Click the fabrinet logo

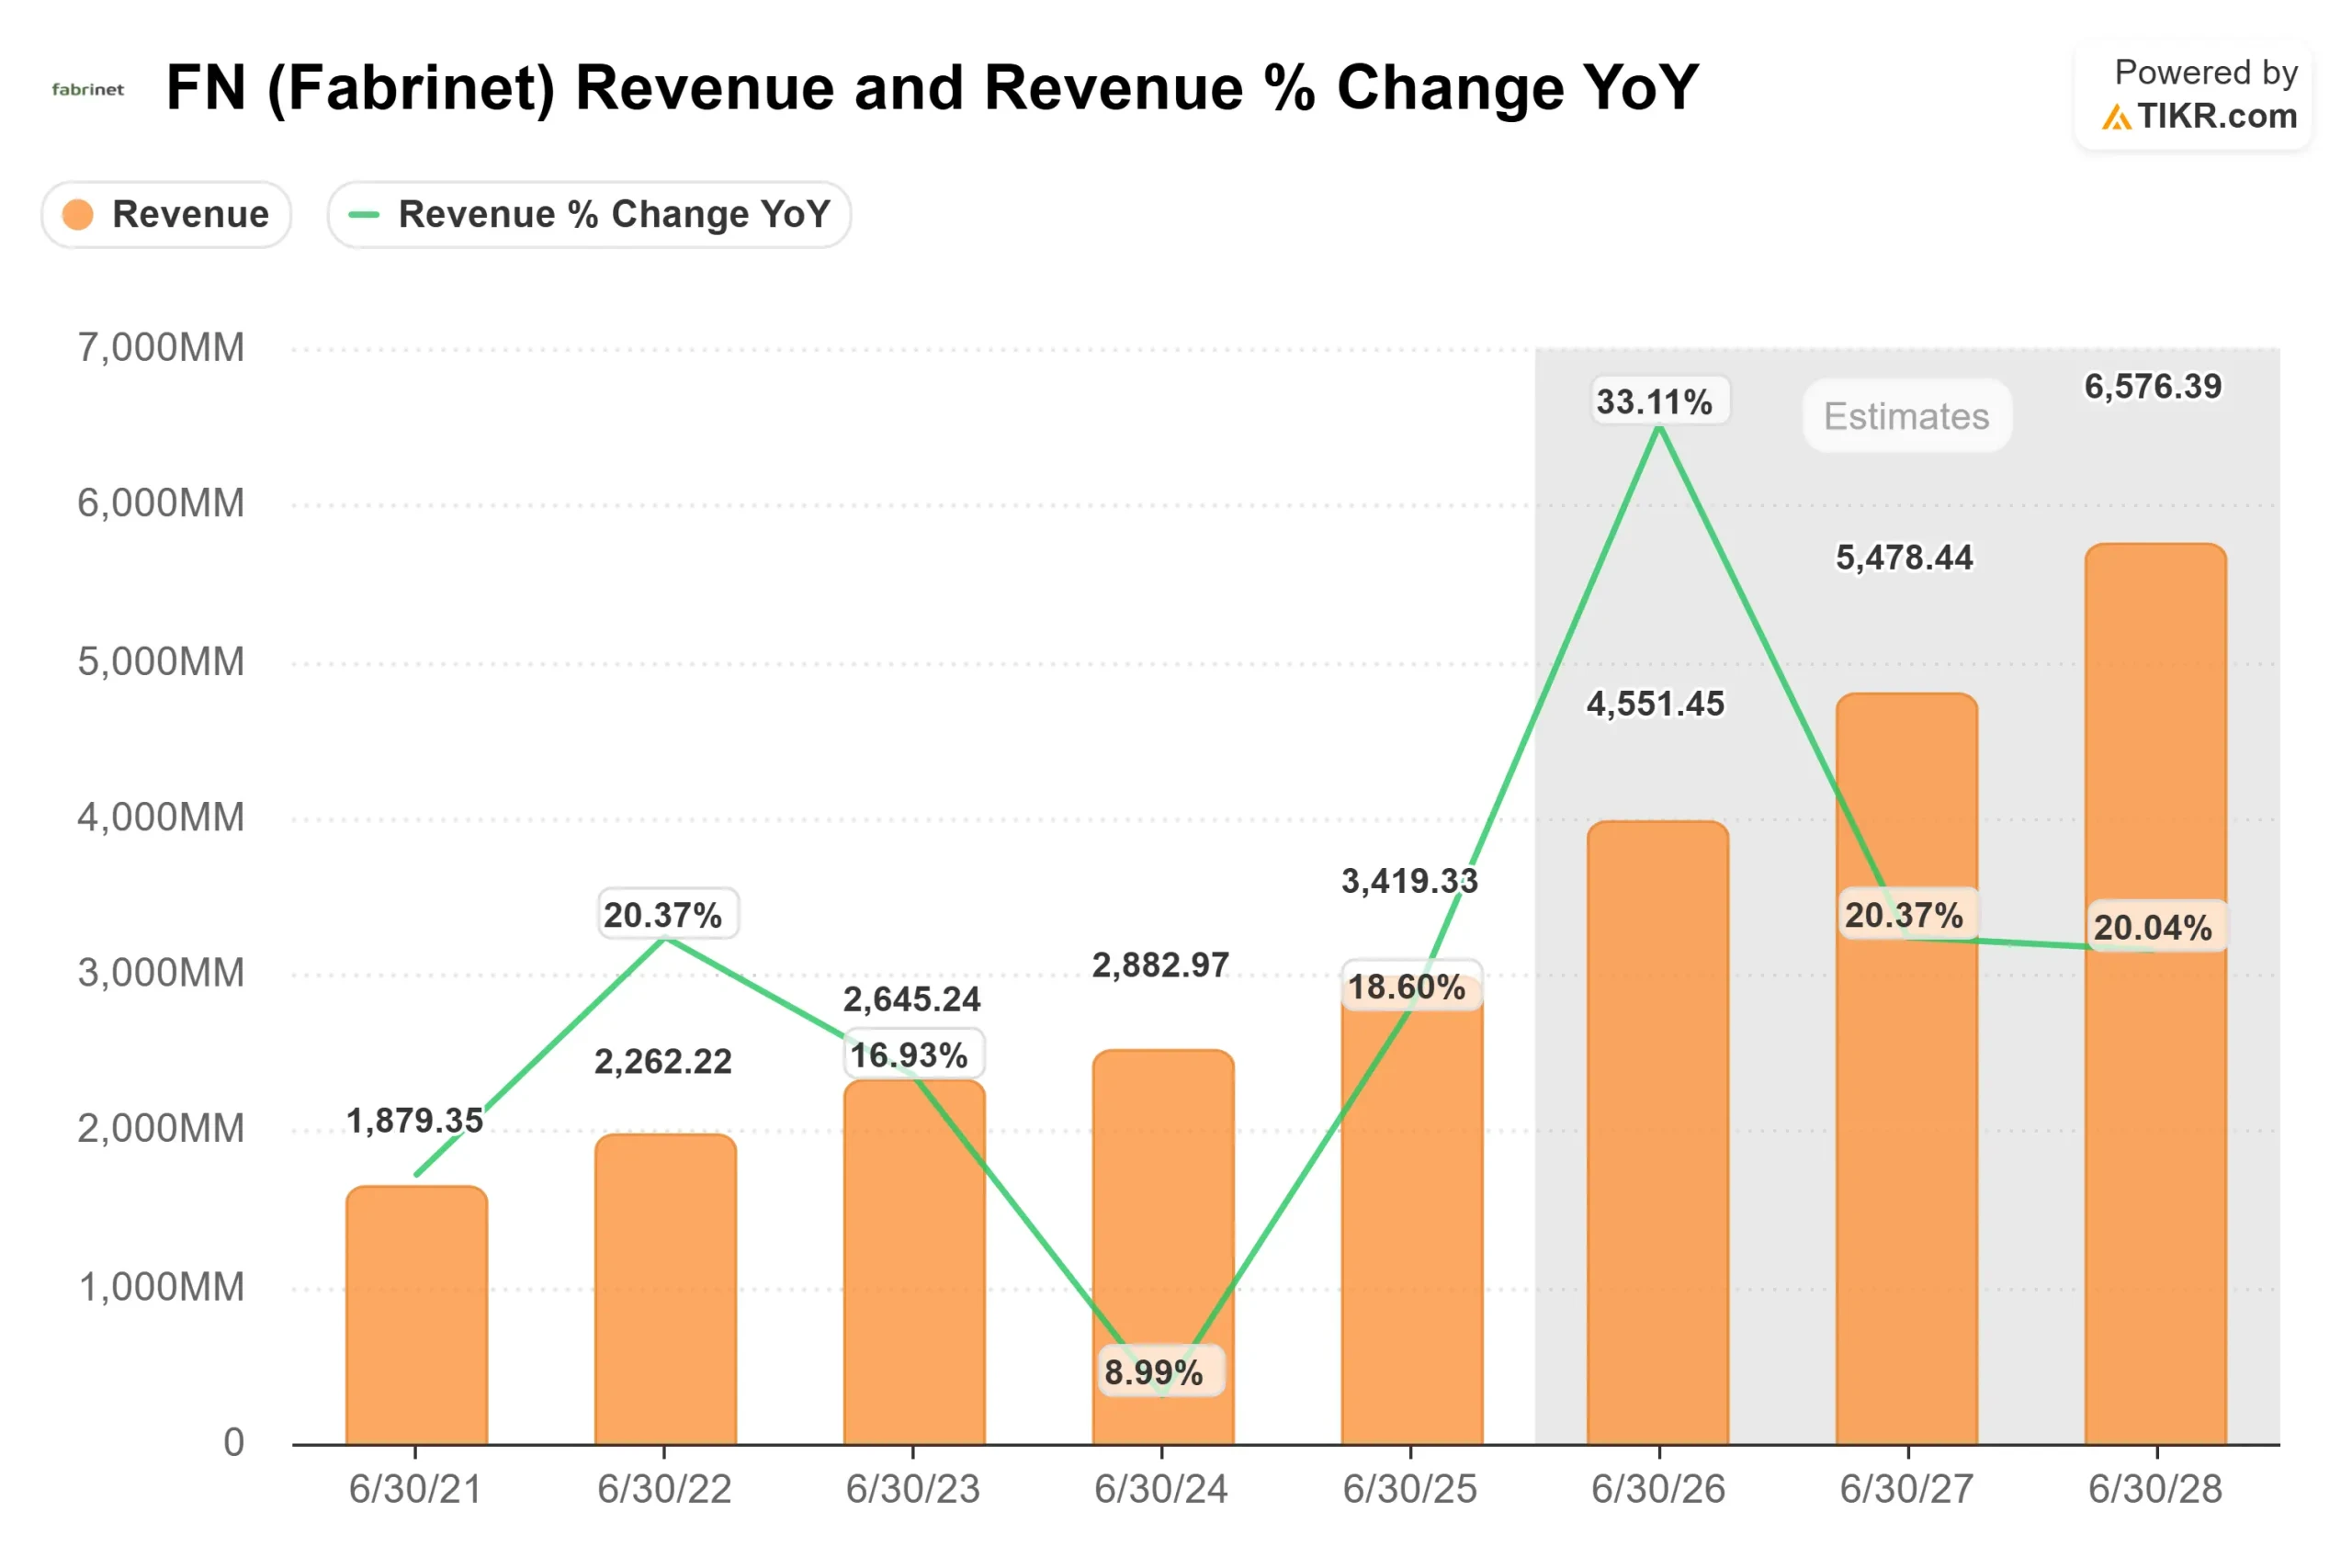[x=88, y=90]
